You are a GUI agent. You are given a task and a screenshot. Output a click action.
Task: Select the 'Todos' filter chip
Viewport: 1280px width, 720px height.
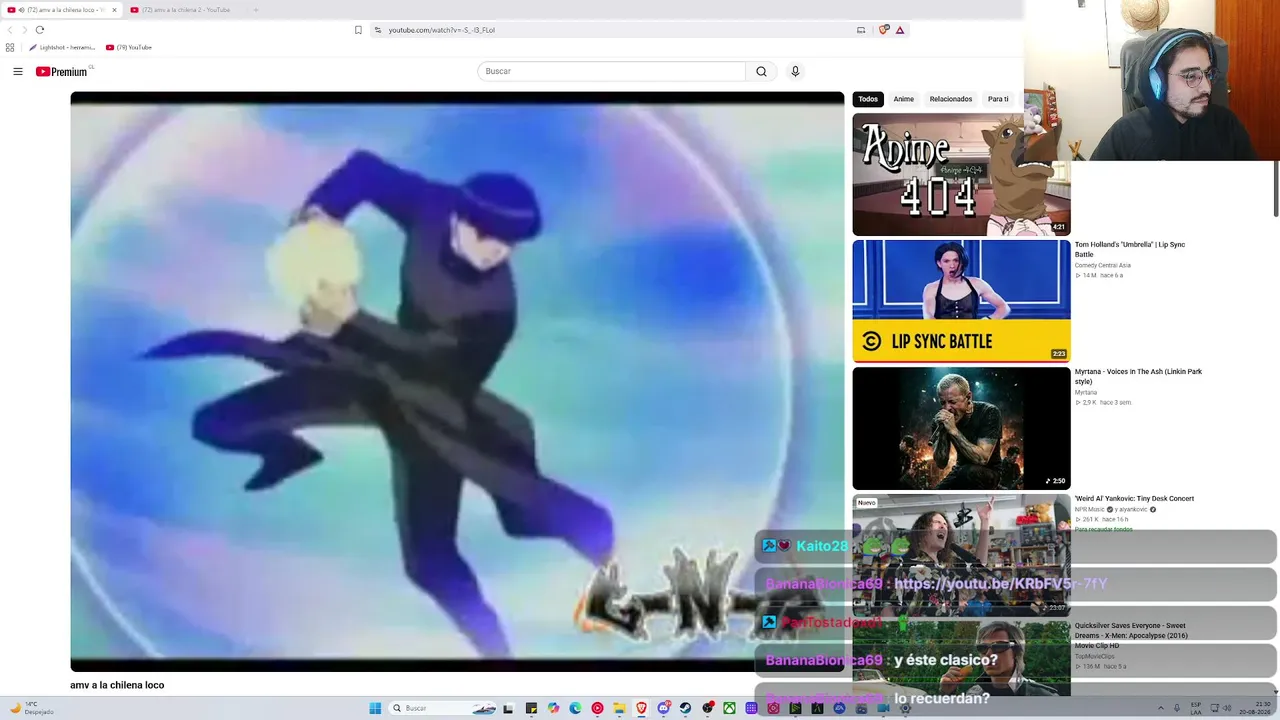pyautogui.click(x=868, y=99)
